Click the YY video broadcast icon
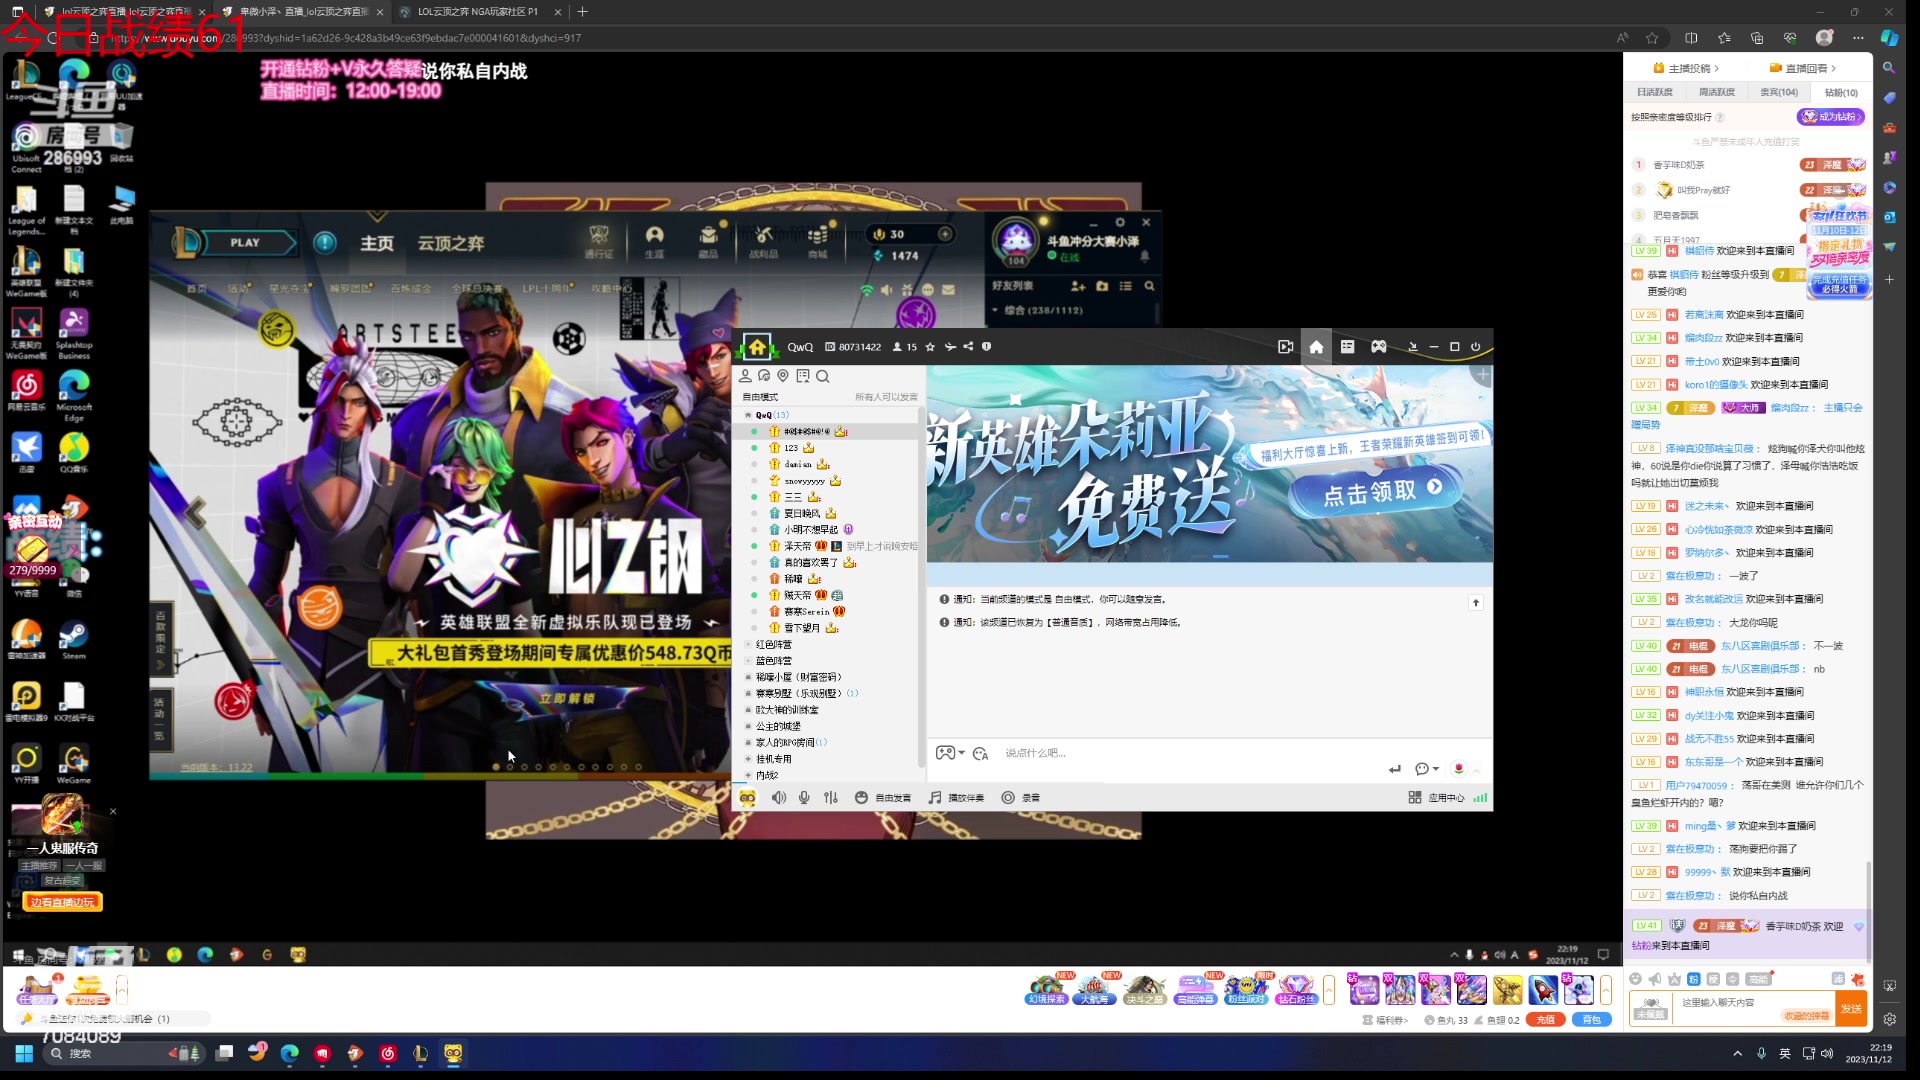Image resolution: width=1920 pixels, height=1080 pixels. pos(1285,347)
